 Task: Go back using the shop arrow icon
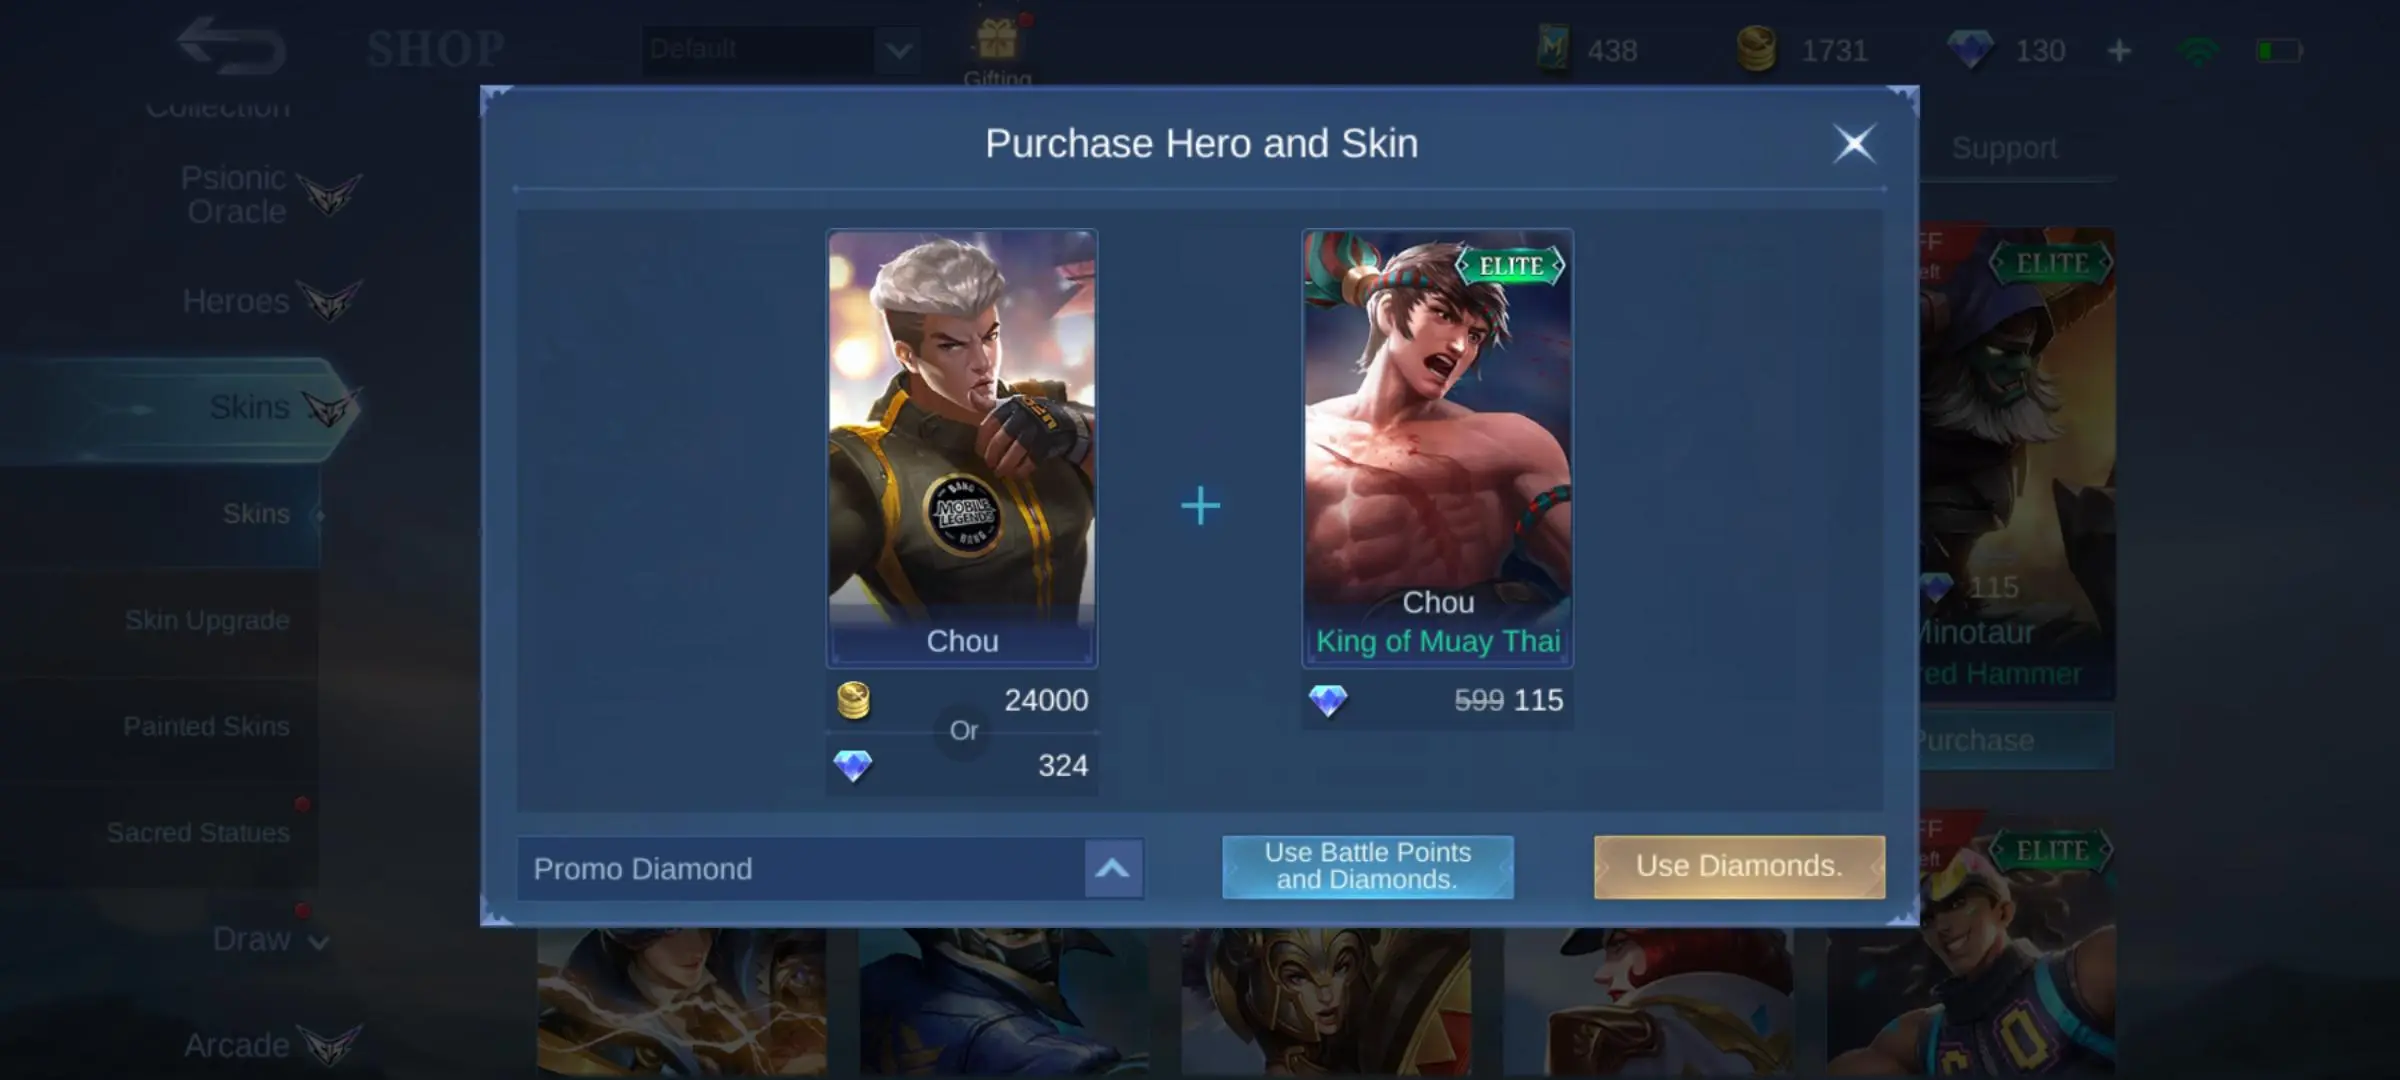(231, 46)
